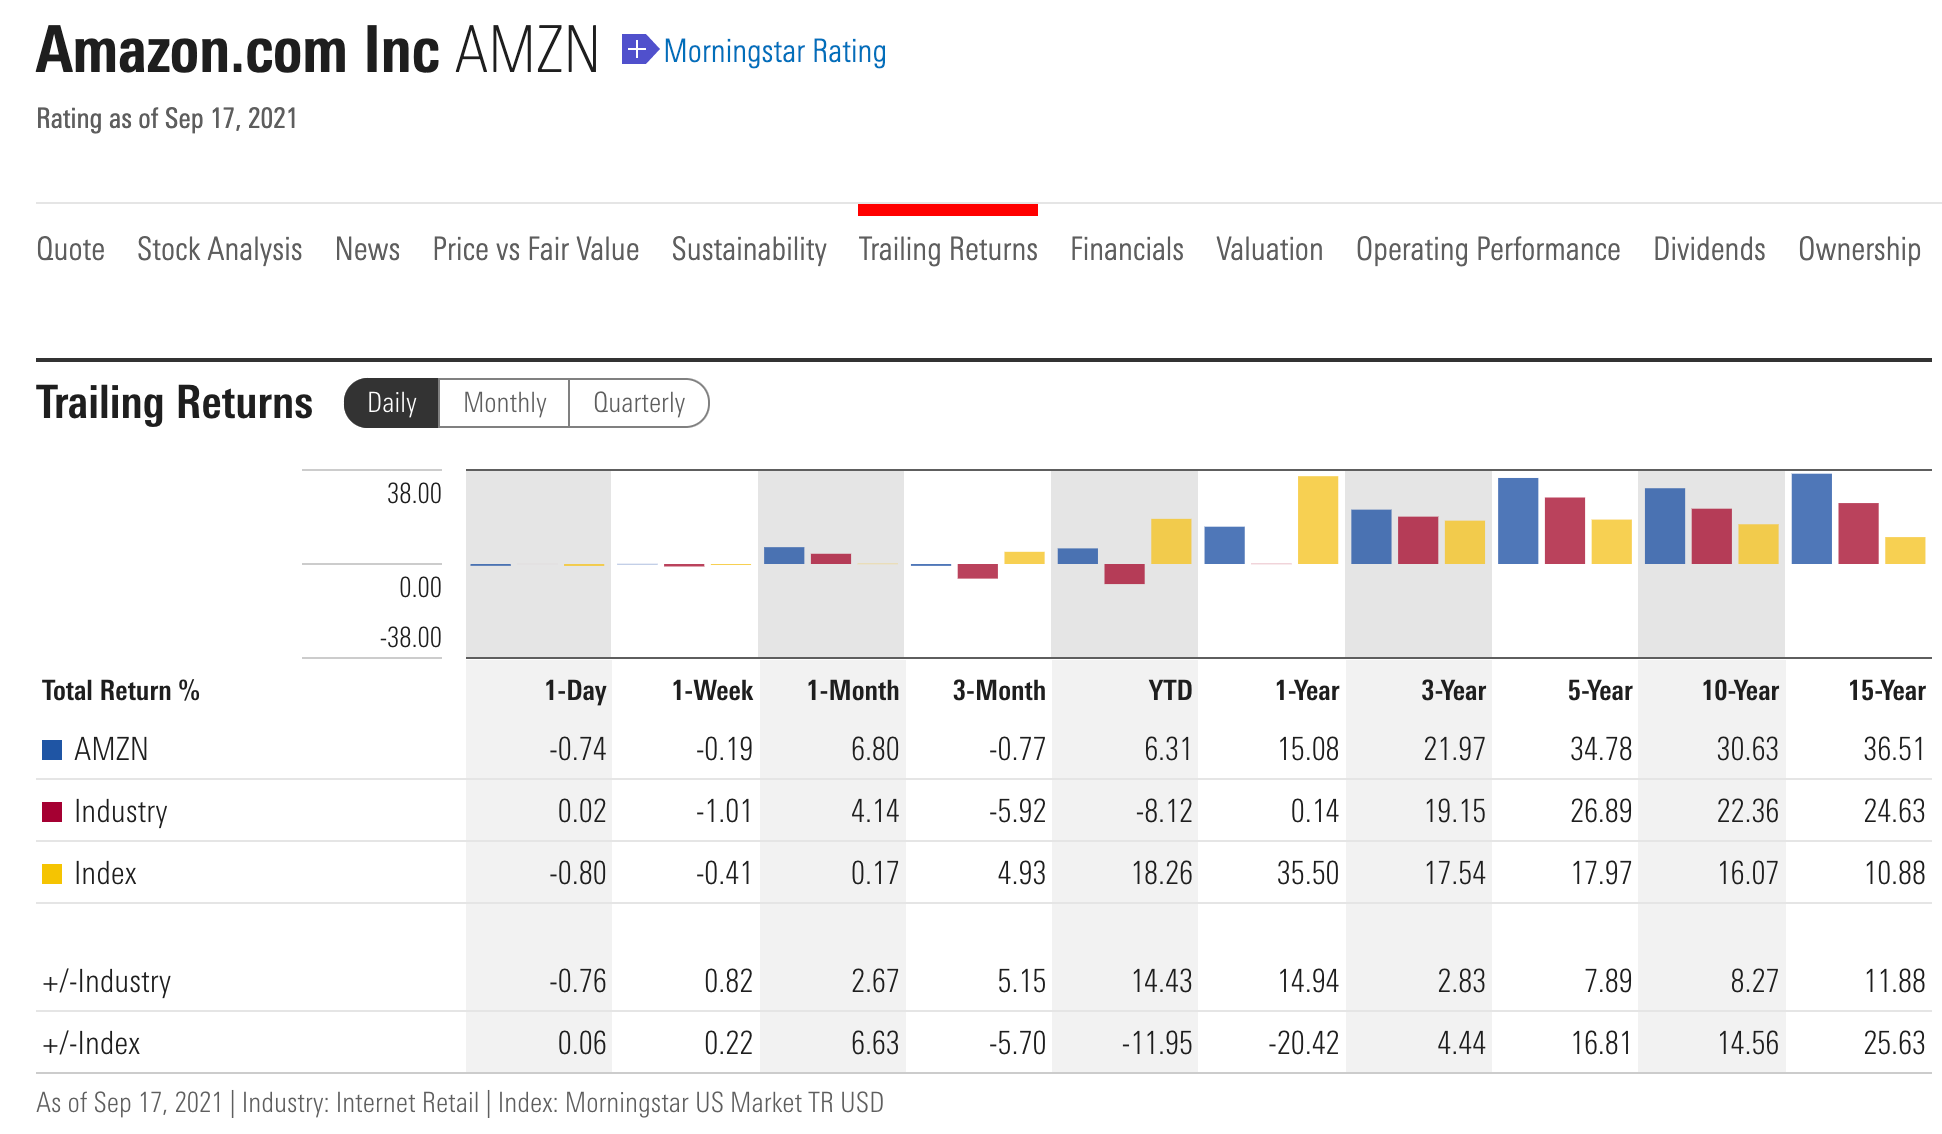
Task: Click the +/-Industry row label
Action: (x=107, y=981)
